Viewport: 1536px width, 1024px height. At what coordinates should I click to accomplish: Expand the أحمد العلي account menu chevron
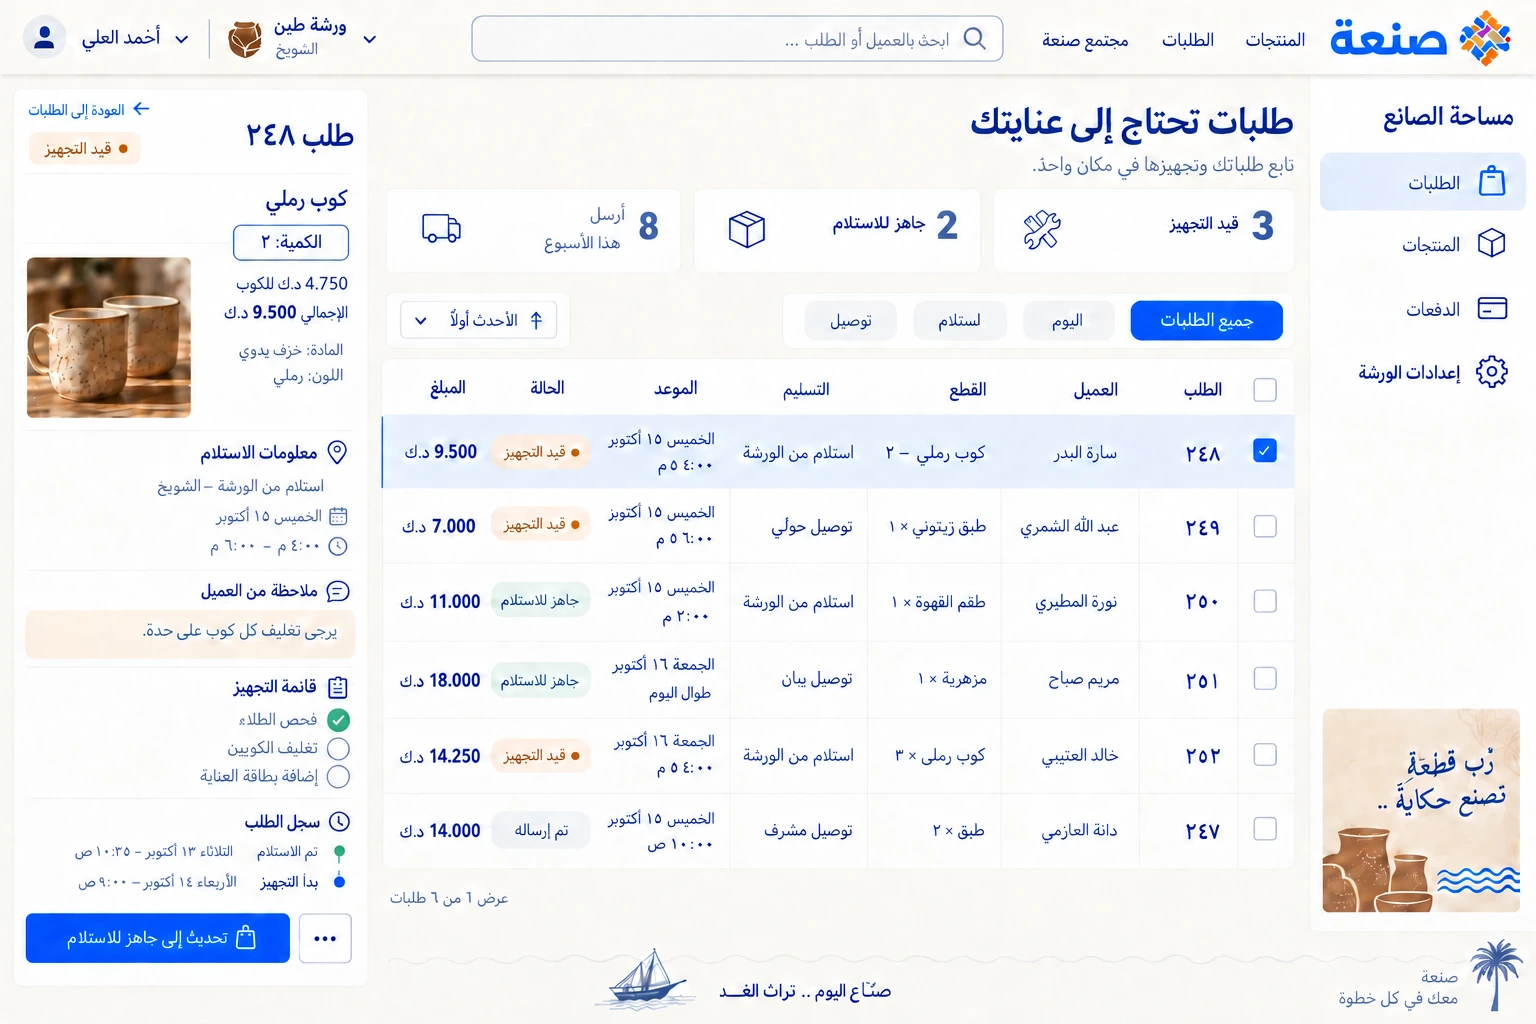(182, 40)
